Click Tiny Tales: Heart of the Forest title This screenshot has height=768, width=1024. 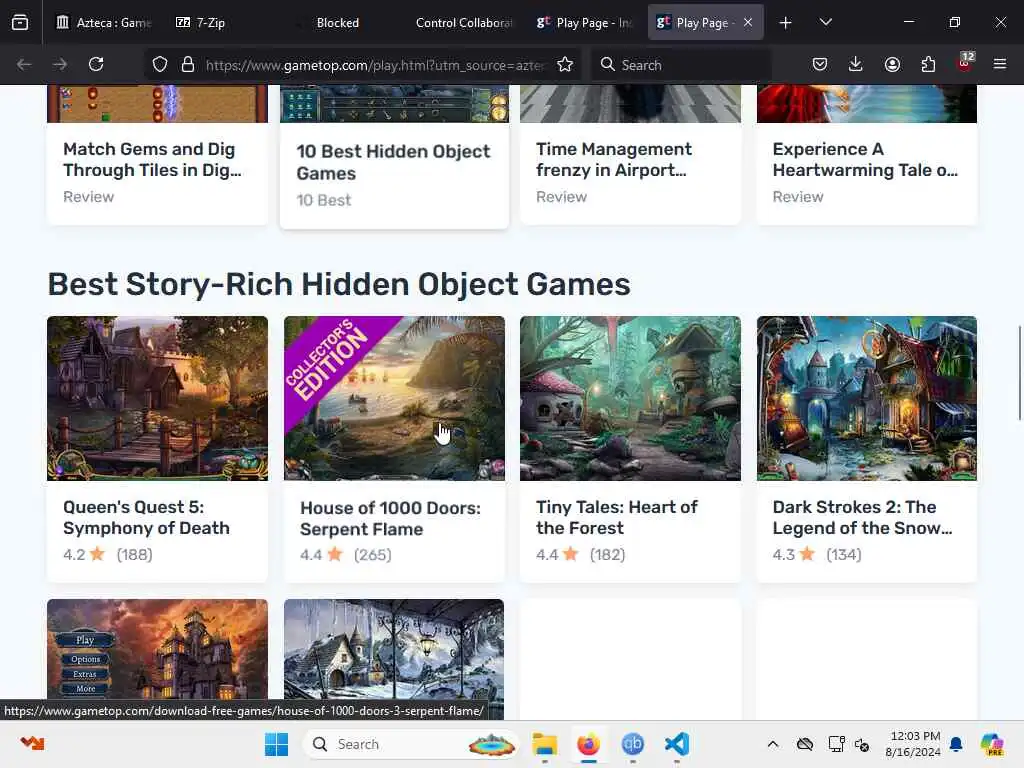tap(616, 517)
